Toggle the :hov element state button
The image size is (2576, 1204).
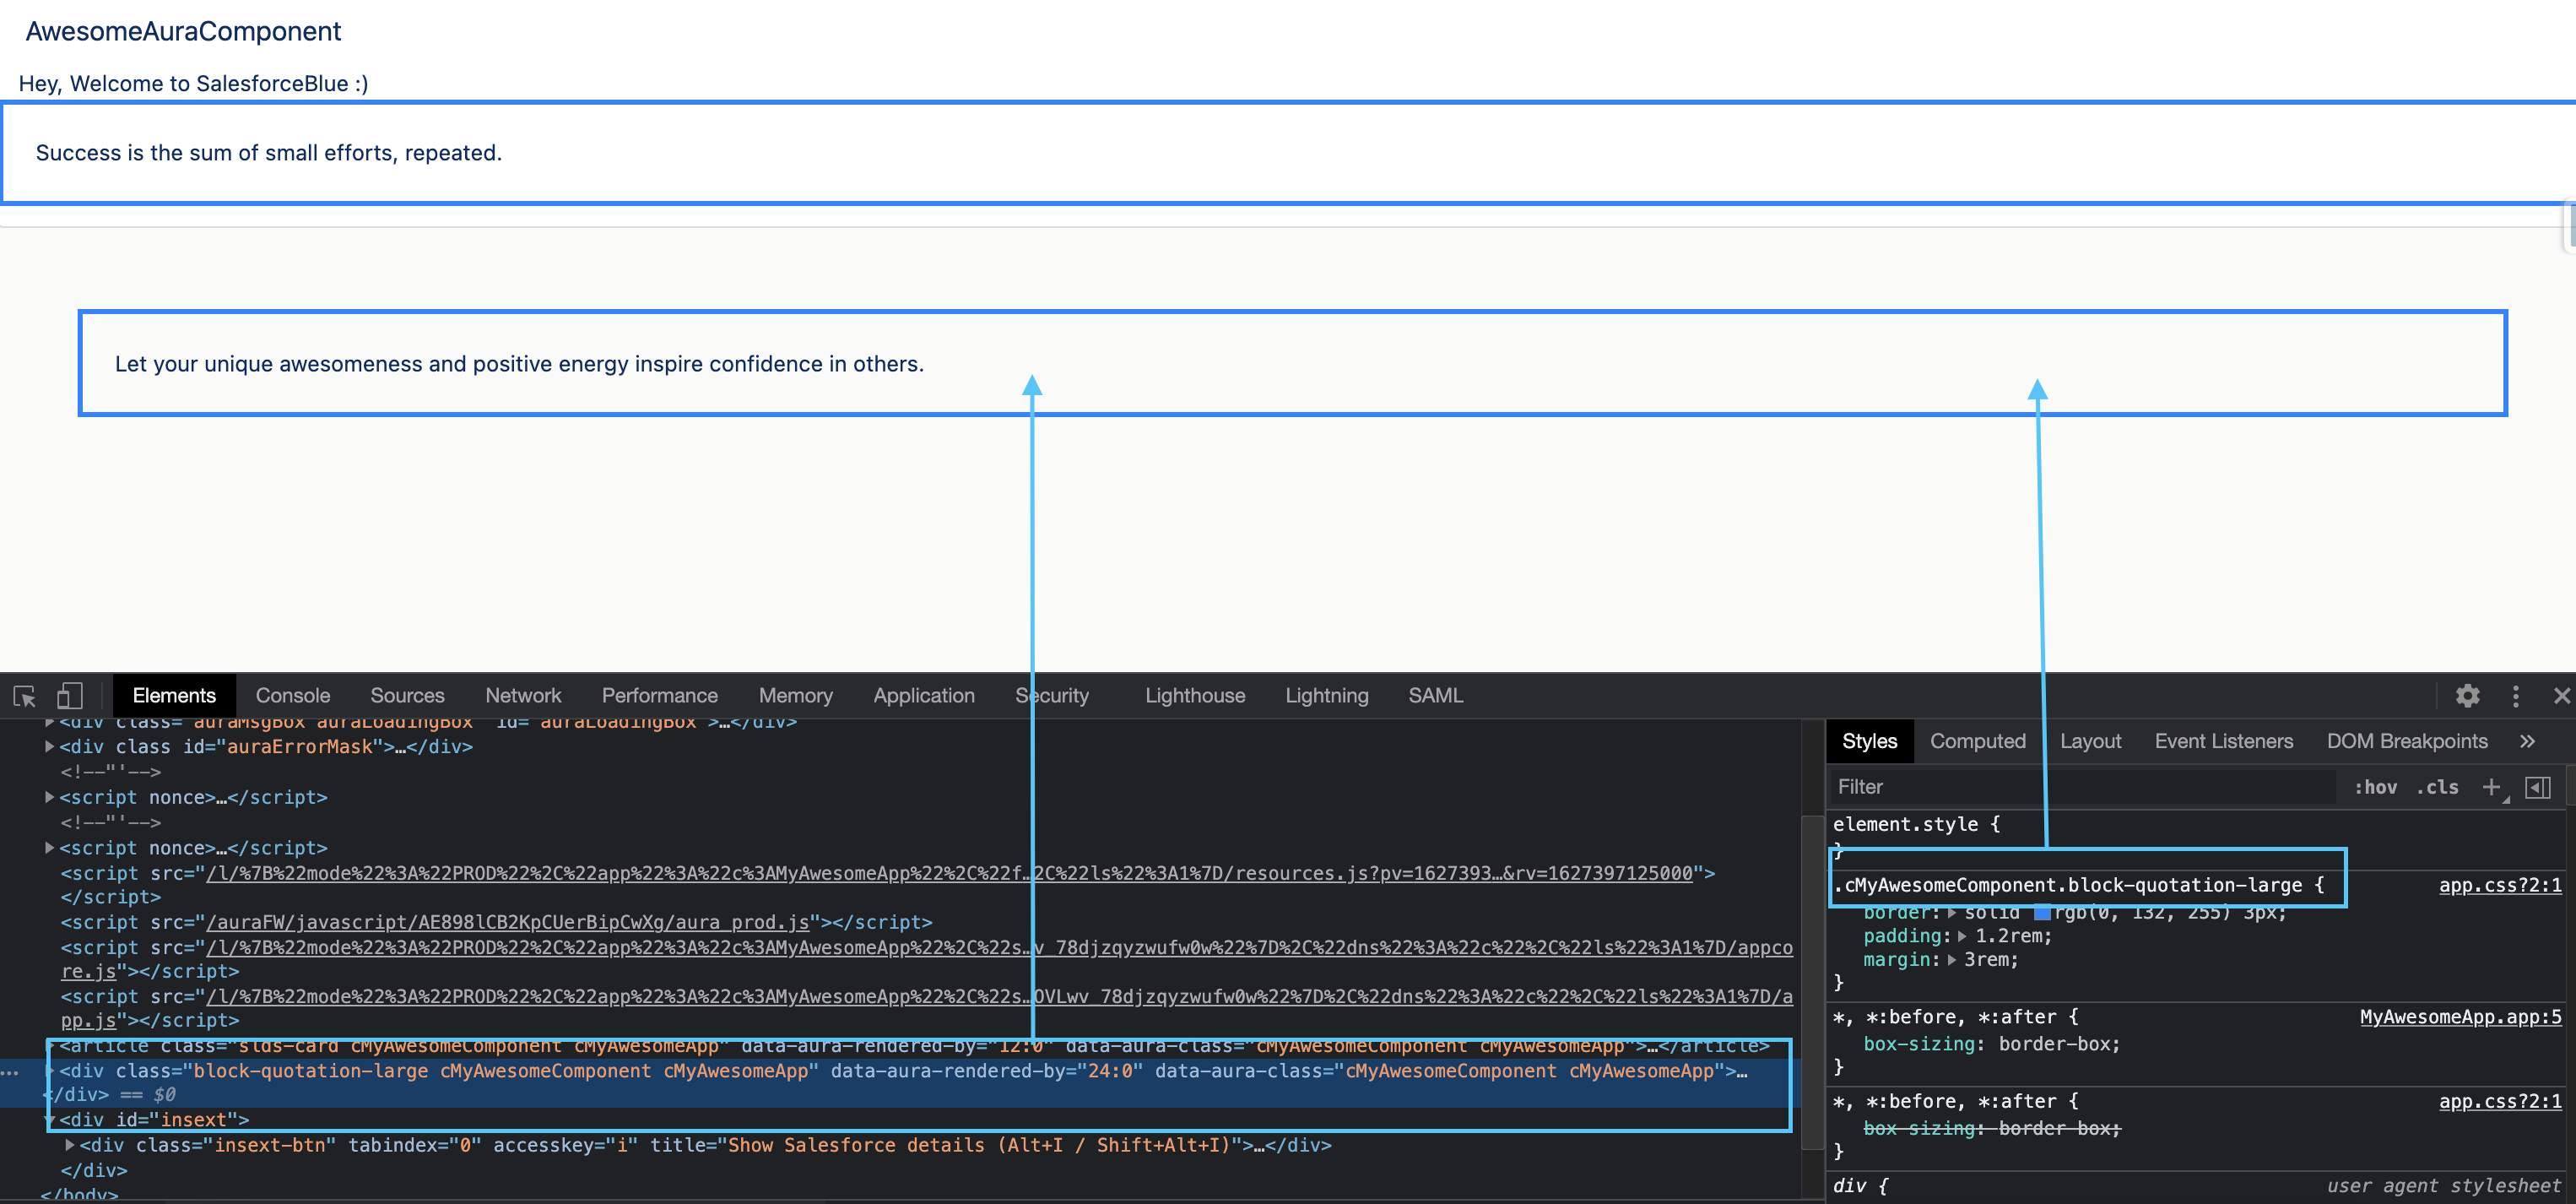pyautogui.click(x=2375, y=787)
